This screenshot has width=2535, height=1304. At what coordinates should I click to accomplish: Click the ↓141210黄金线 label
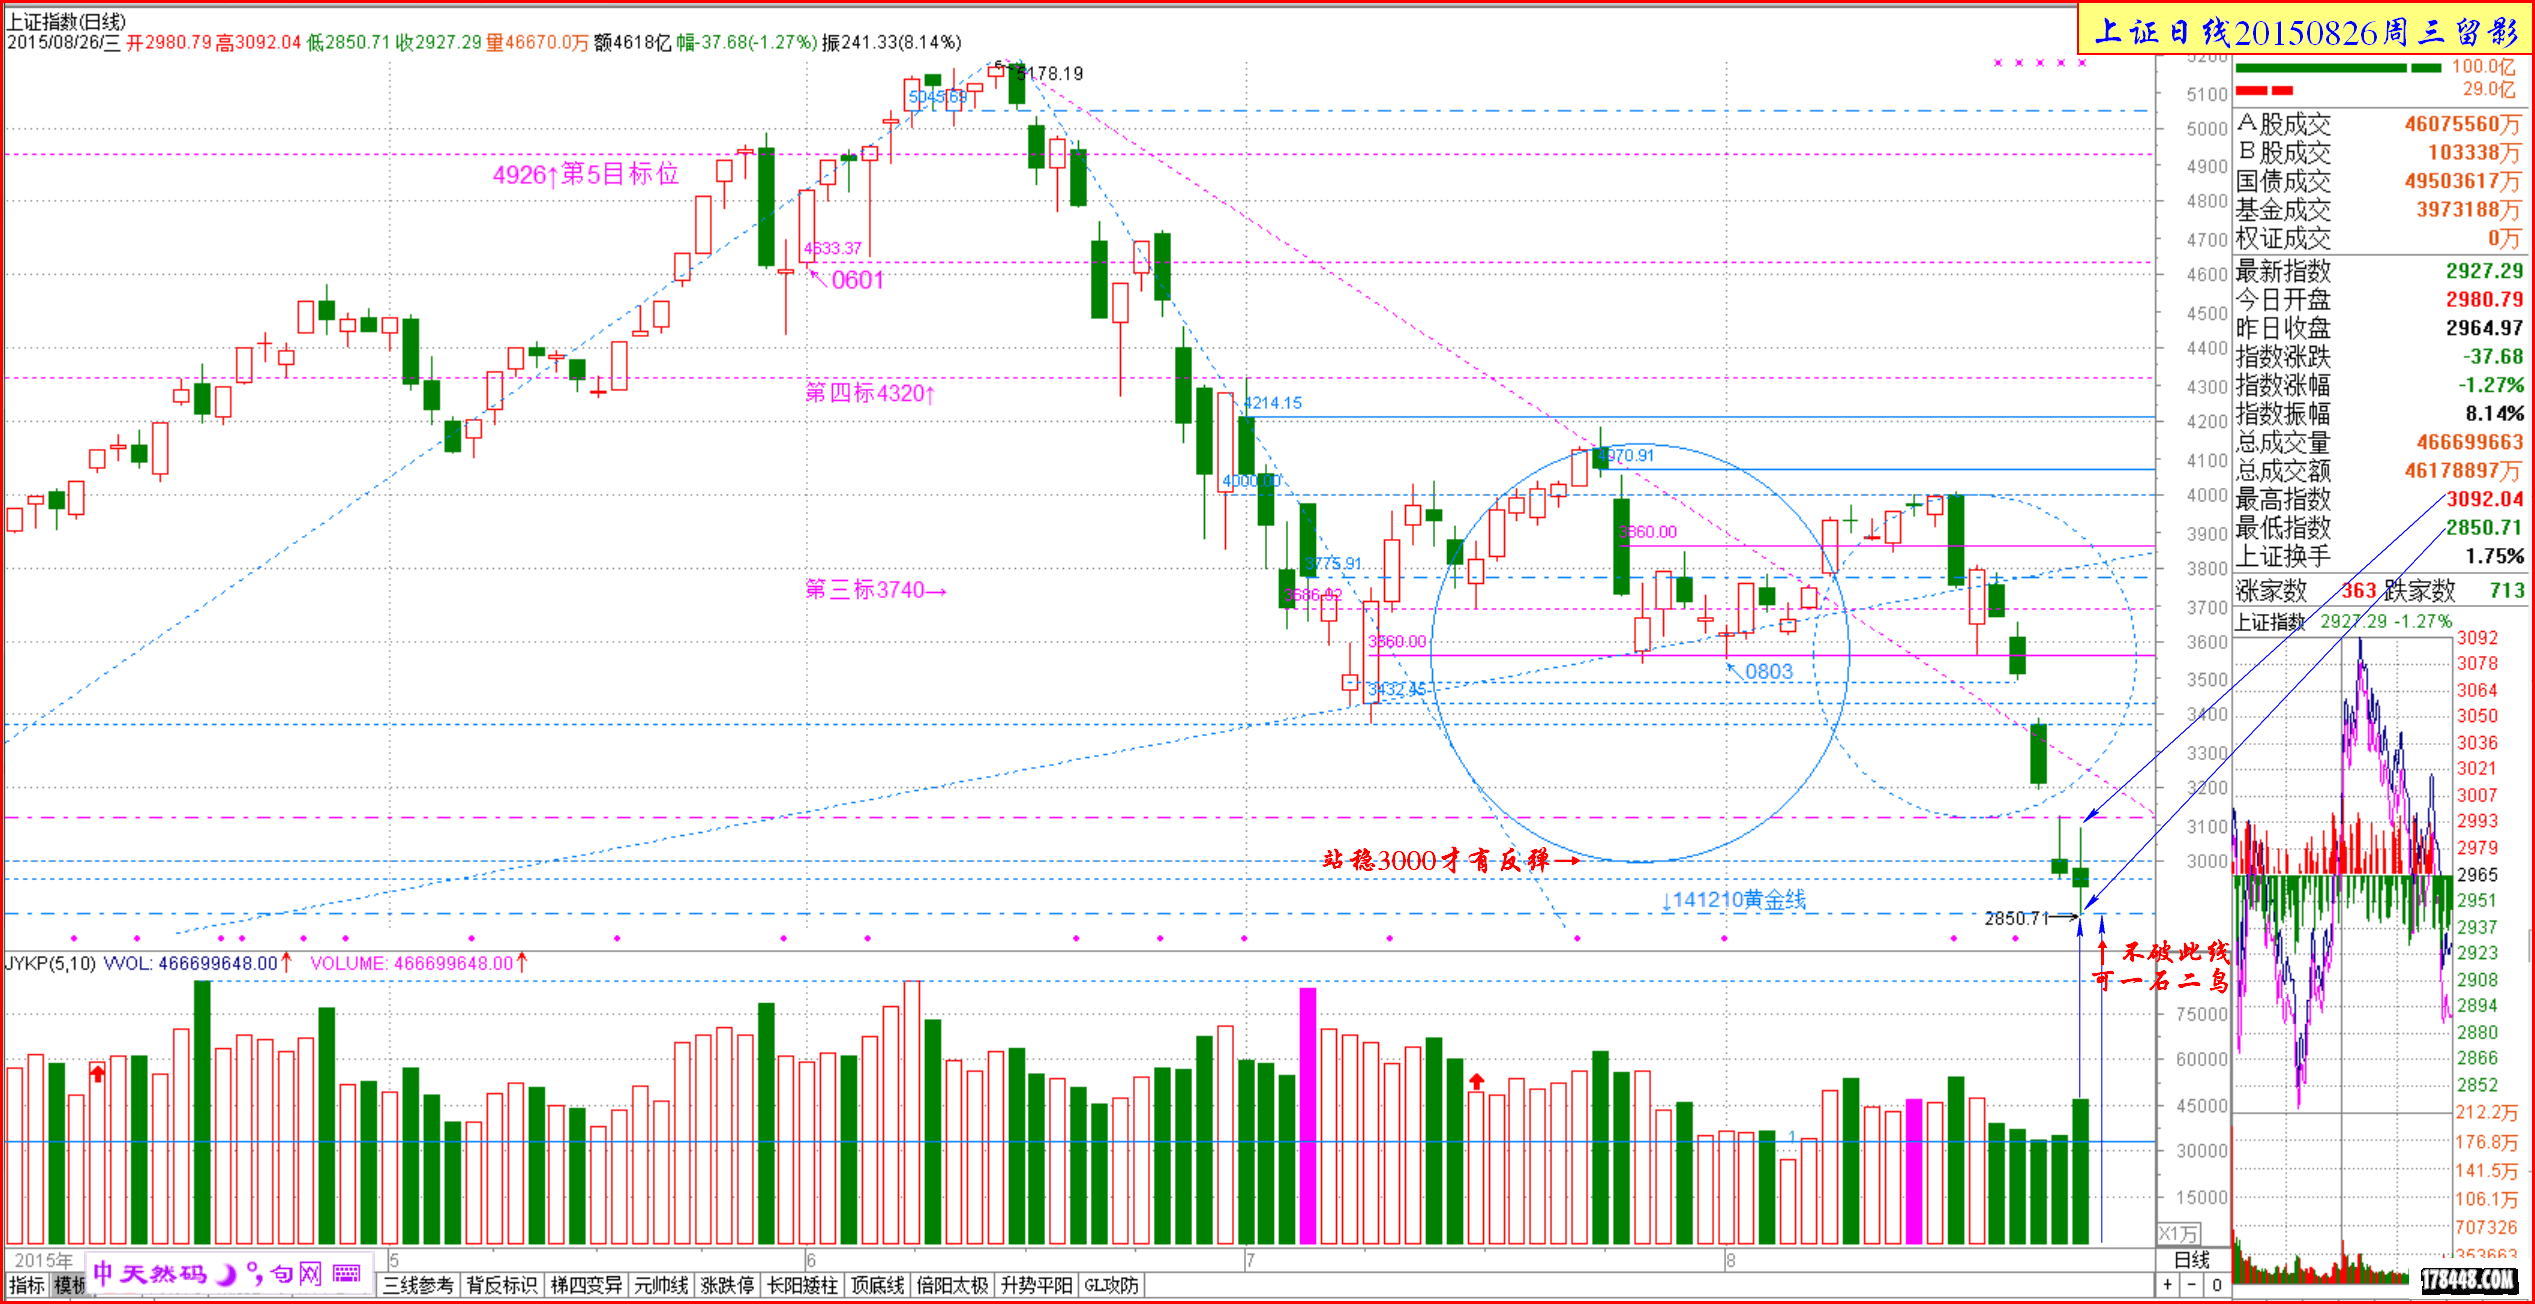pos(1733,900)
